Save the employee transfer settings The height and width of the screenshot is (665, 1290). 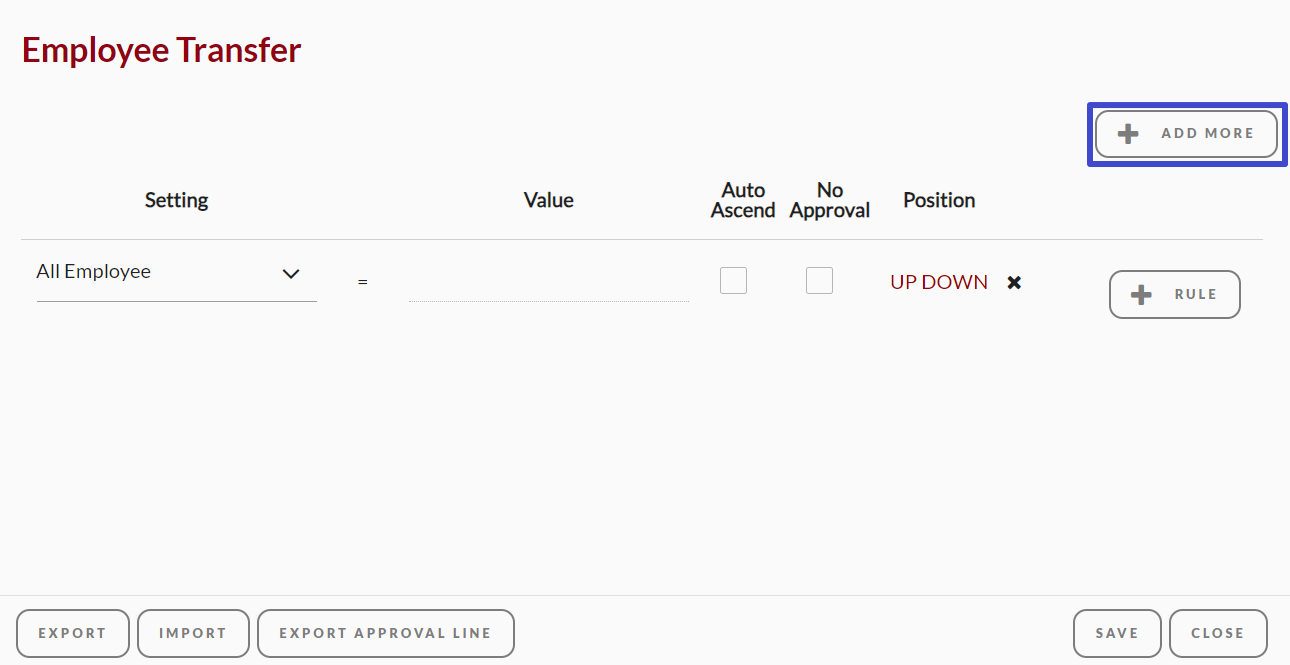click(x=1116, y=633)
